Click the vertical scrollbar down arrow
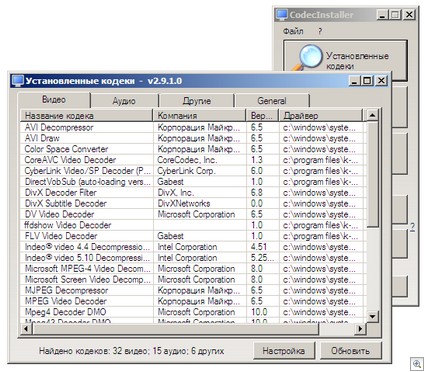This screenshot has height=372, width=425. pyautogui.click(x=372, y=316)
